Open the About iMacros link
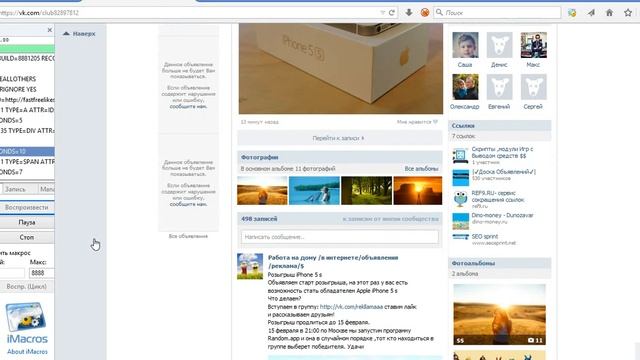The image size is (640, 360). click(x=27, y=351)
